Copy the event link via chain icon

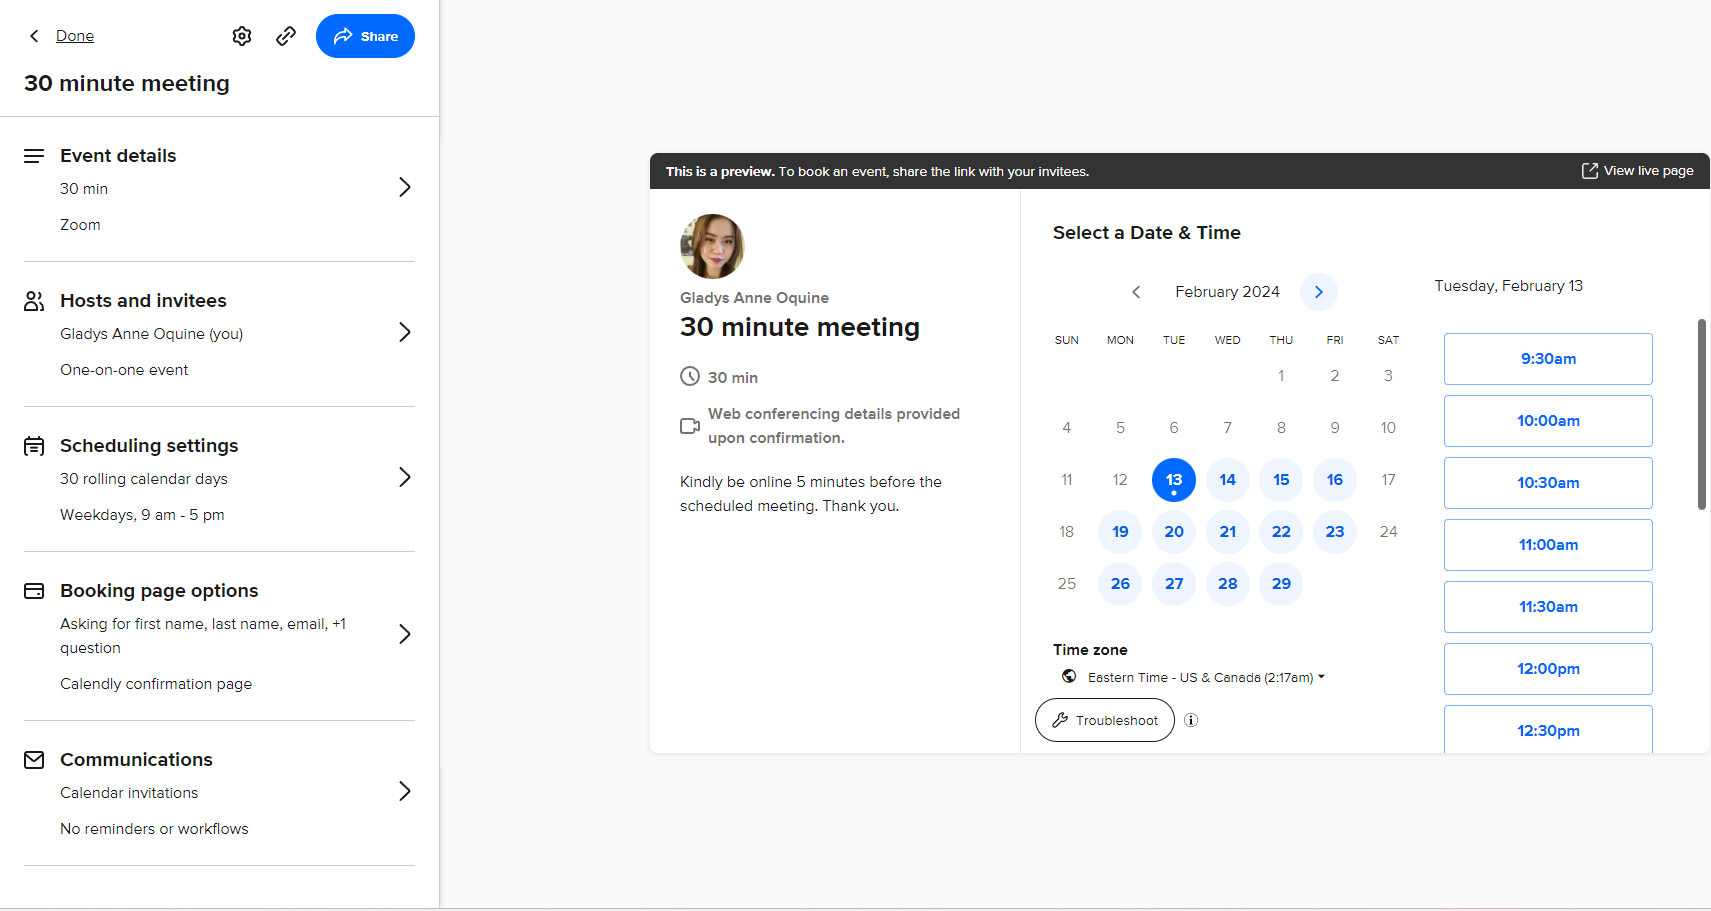[x=286, y=36]
